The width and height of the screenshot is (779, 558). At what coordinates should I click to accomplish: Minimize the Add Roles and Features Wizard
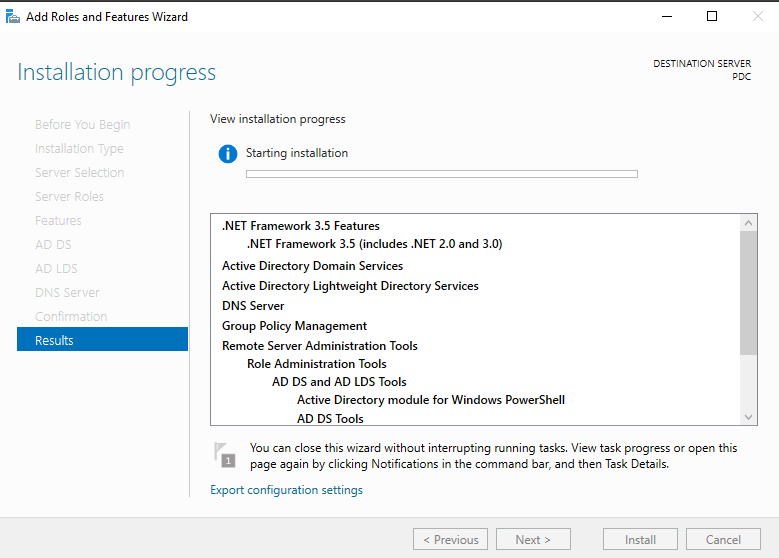pyautogui.click(x=667, y=16)
